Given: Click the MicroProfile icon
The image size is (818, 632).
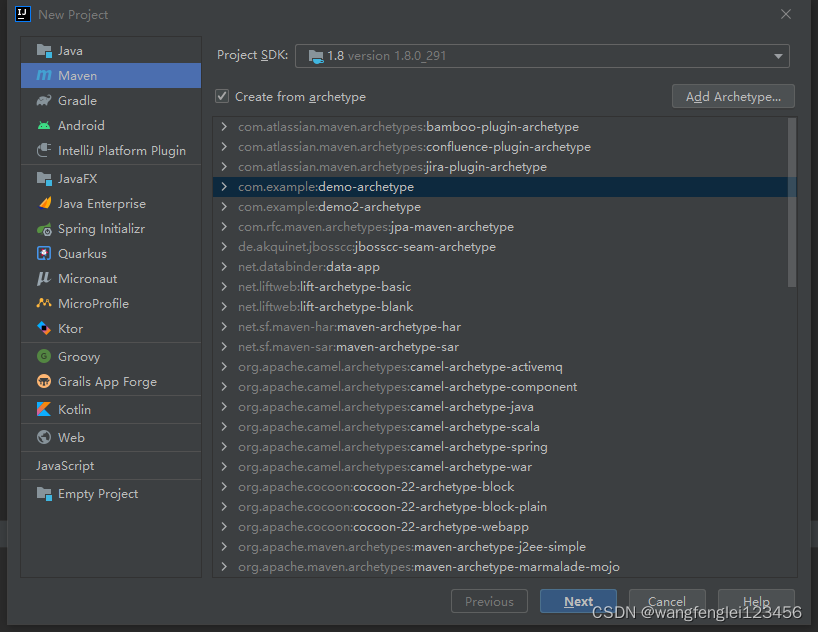Looking at the screenshot, I should [x=44, y=303].
